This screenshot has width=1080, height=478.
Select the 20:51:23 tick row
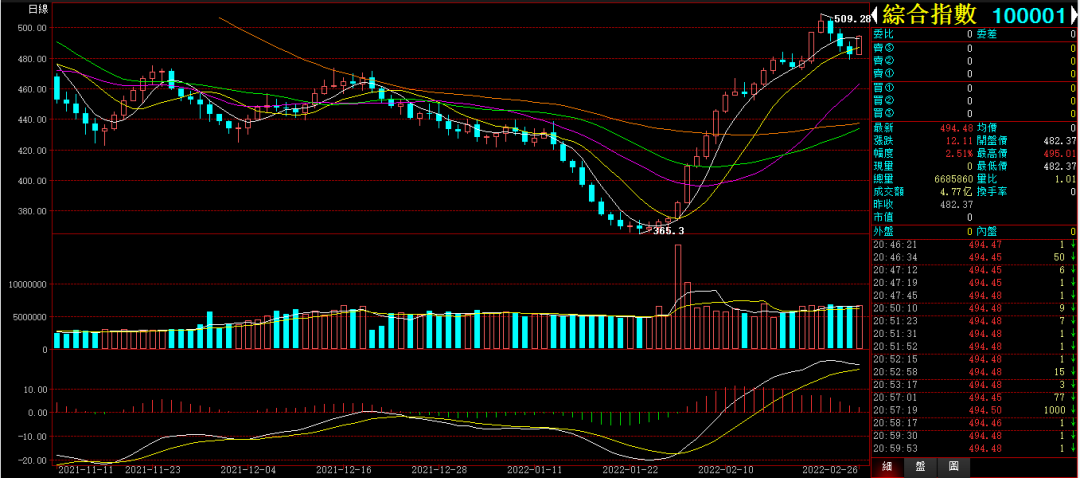point(974,320)
